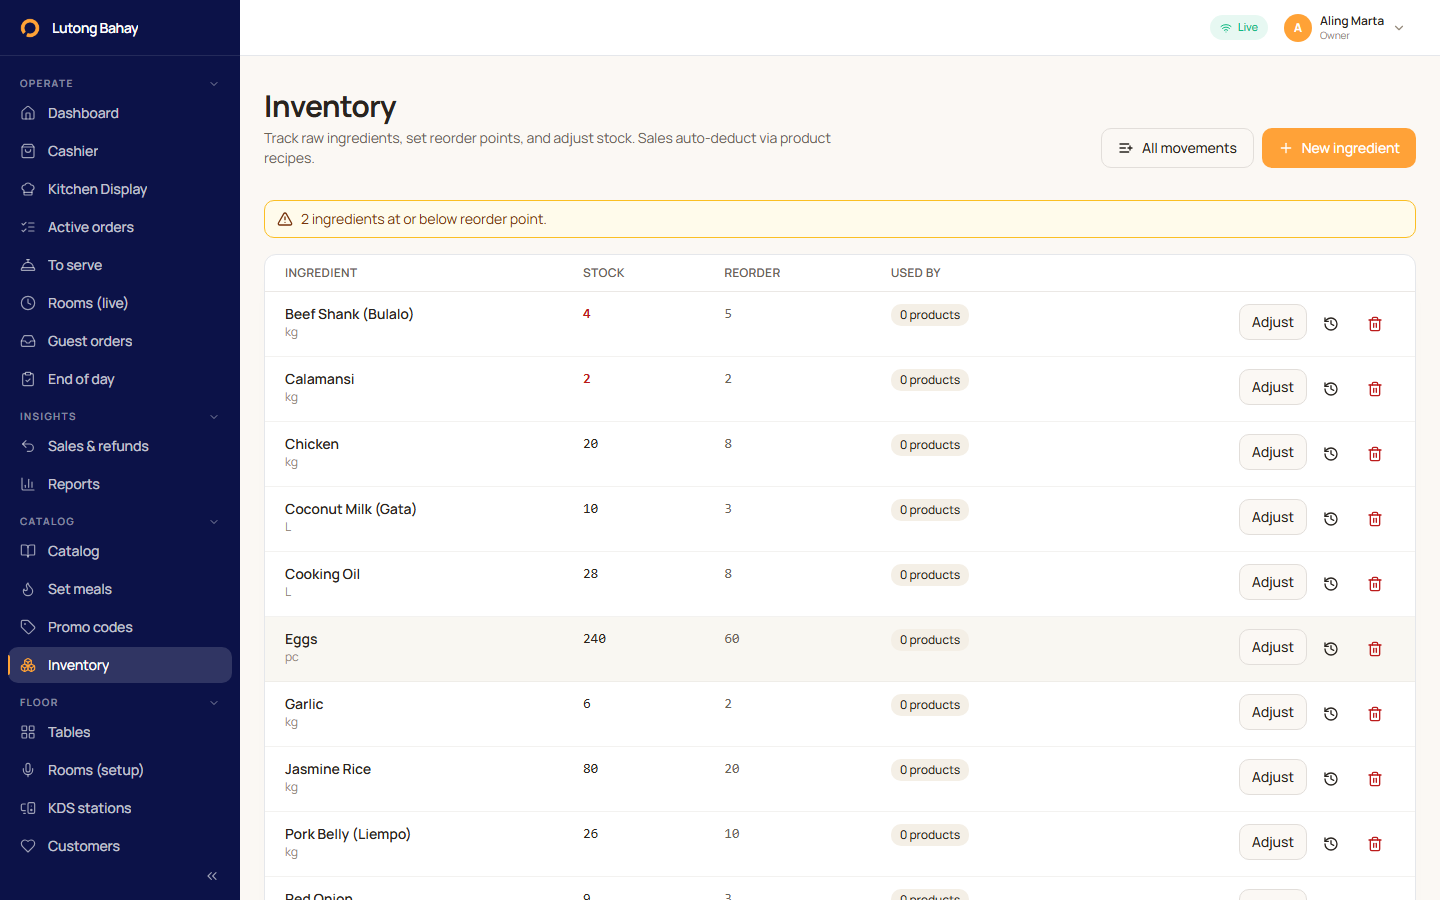The height and width of the screenshot is (900, 1440).
Task: Adjust Cooking Oil stock
Action: point(1272,582)
